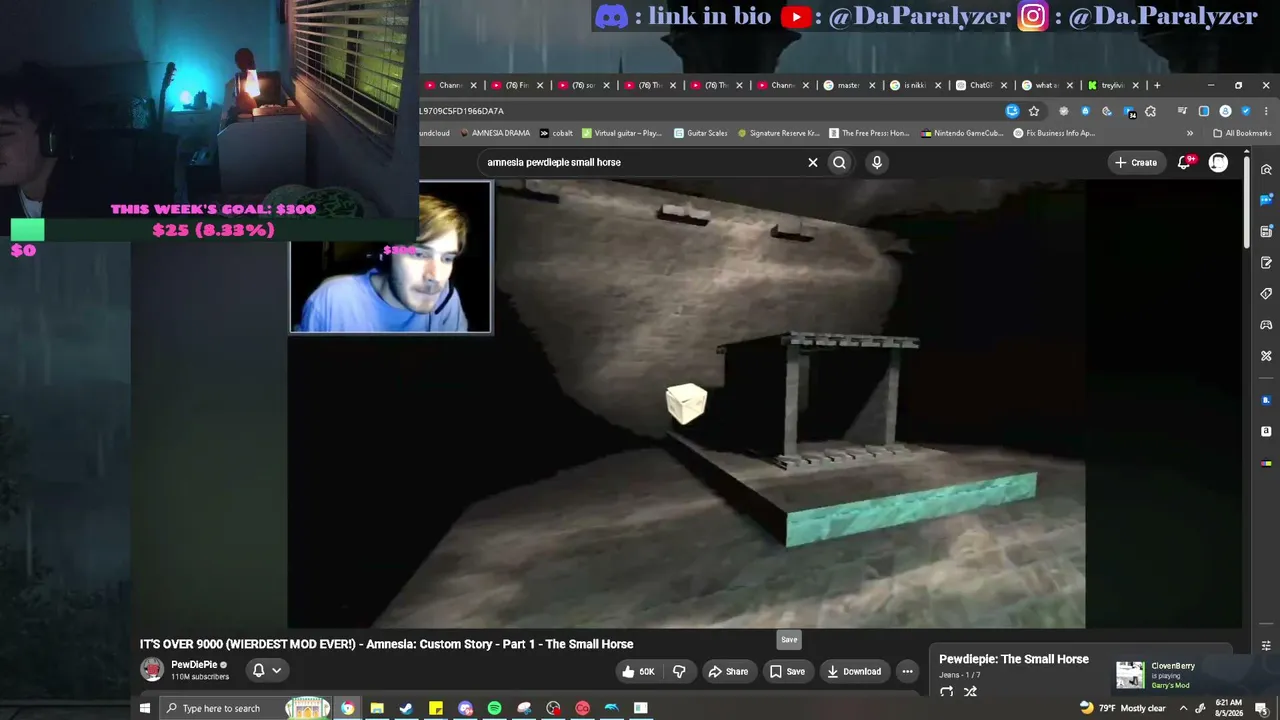Screen dimensions: 1280x720
Task: Open the Signature Reserve bookmark
Action: 779,133
